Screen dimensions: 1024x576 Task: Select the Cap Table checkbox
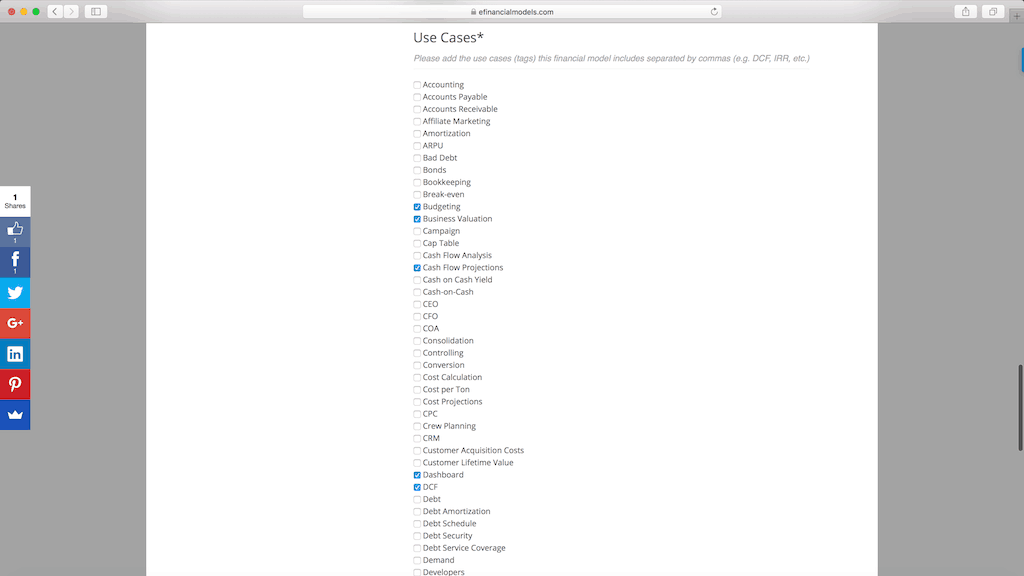click(417, 244)
